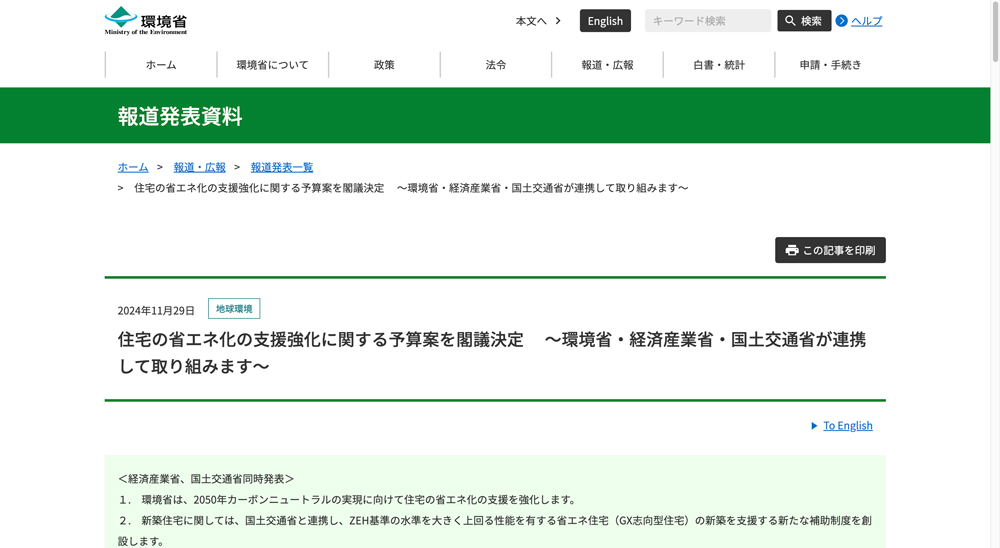Click the chevron next to 本文へ

click(558, 21)
